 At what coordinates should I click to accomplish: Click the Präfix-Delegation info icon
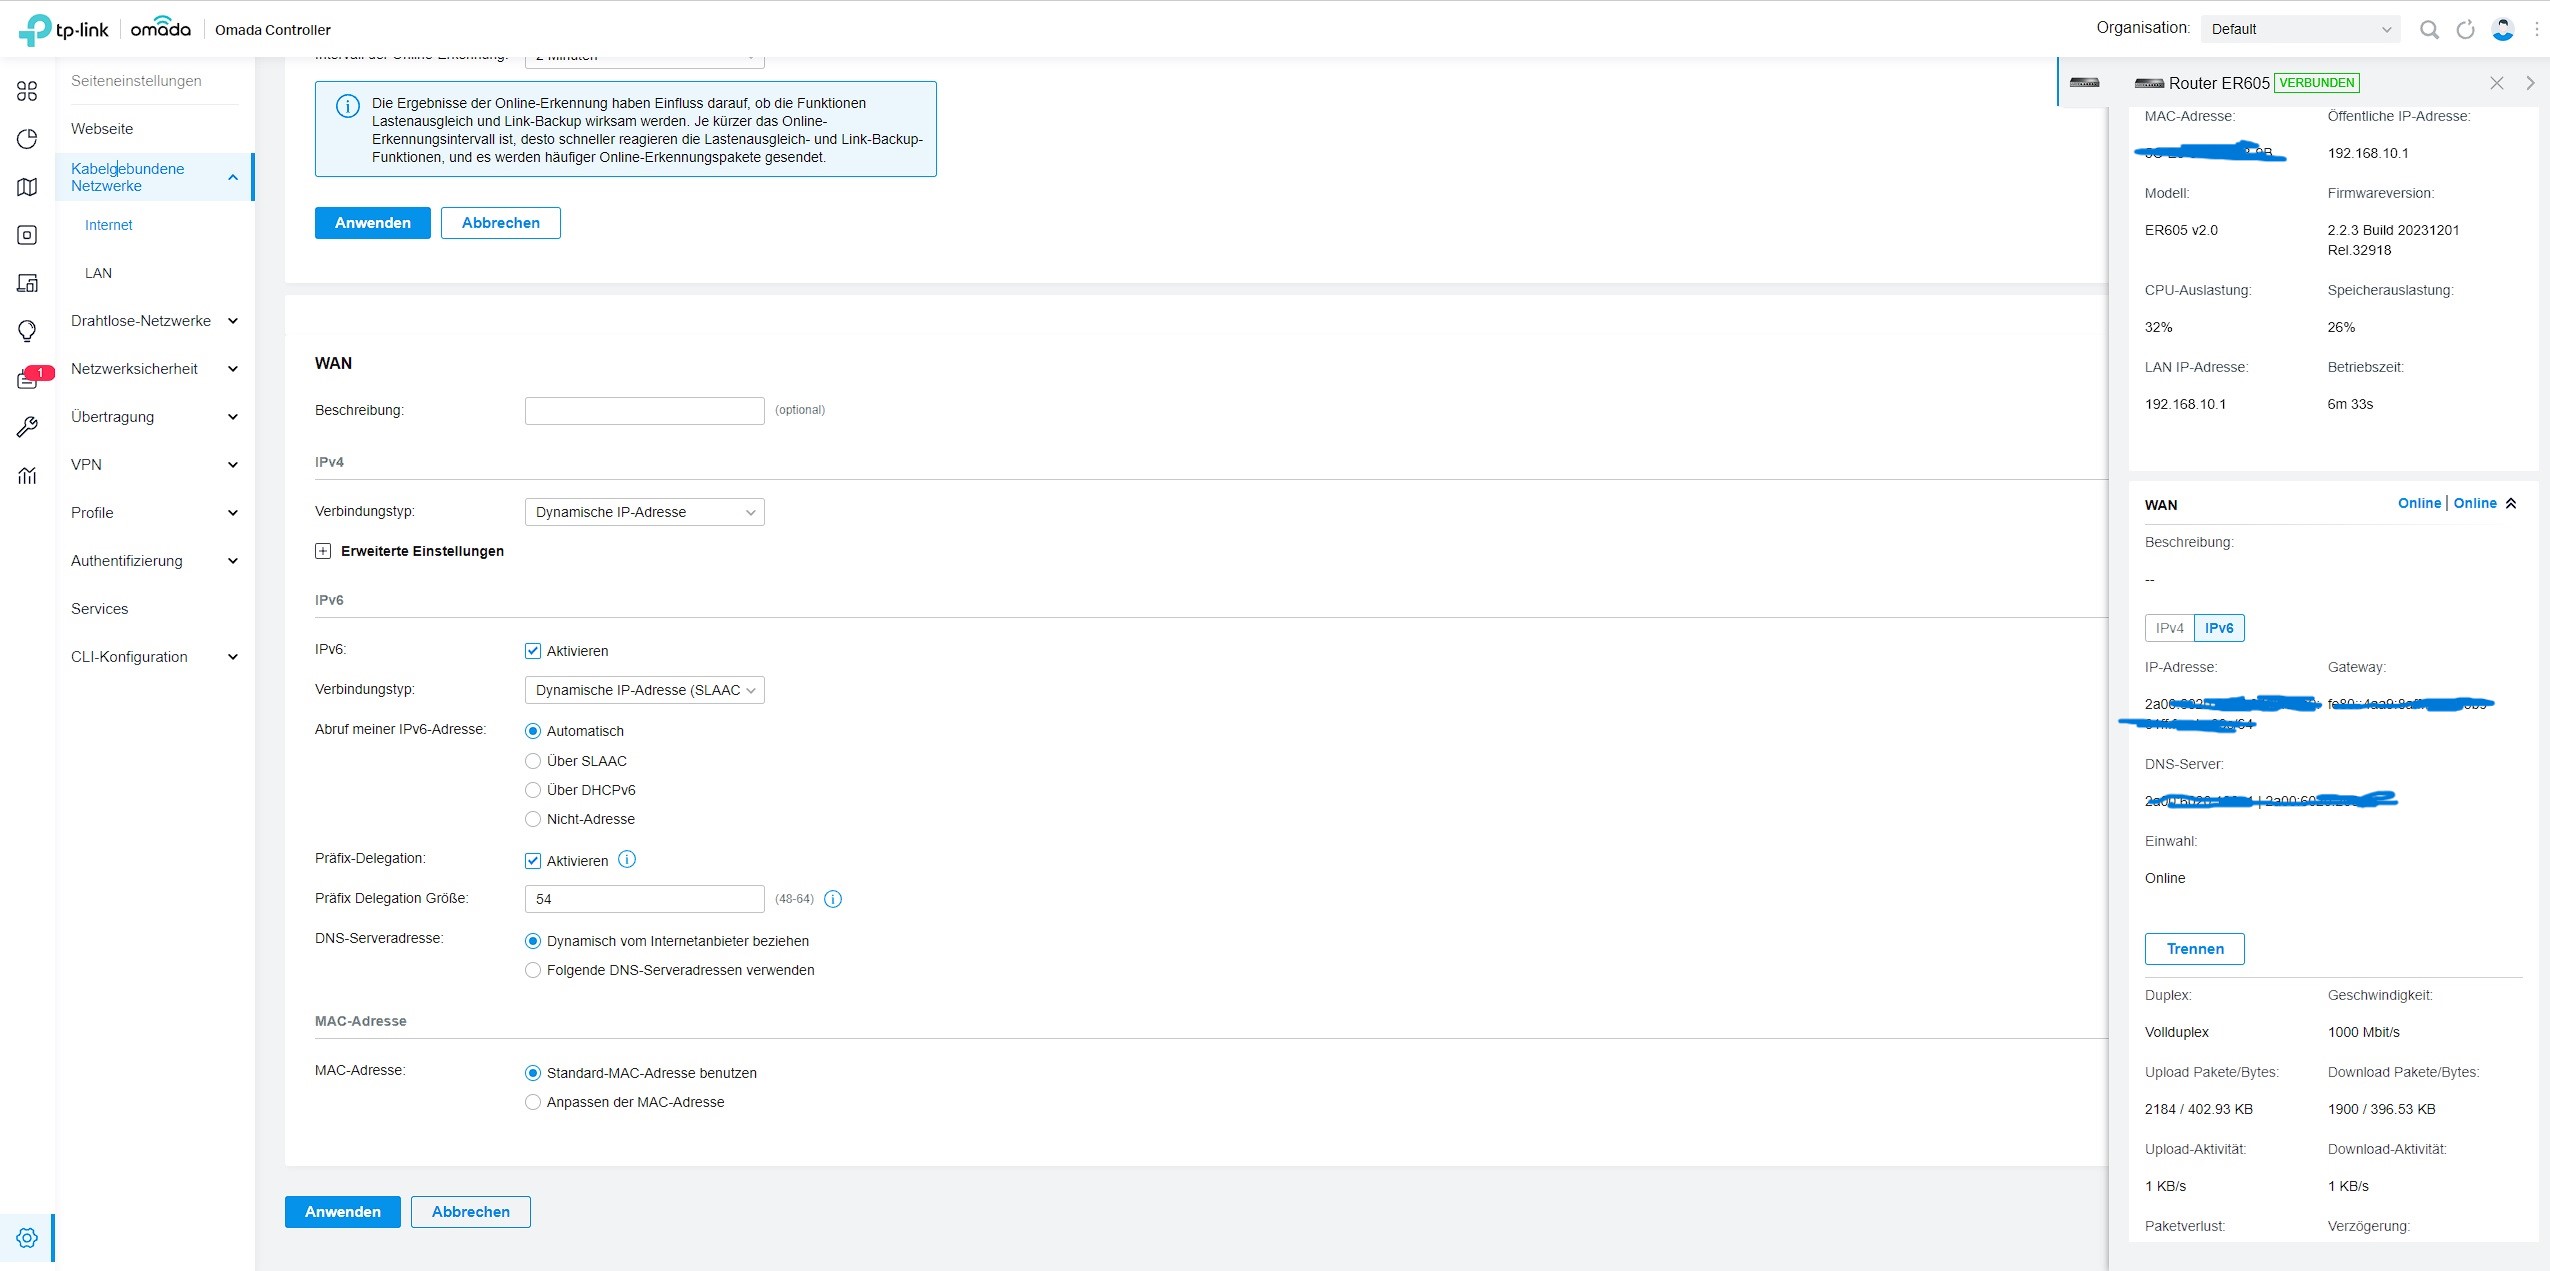tap(627, 859)
